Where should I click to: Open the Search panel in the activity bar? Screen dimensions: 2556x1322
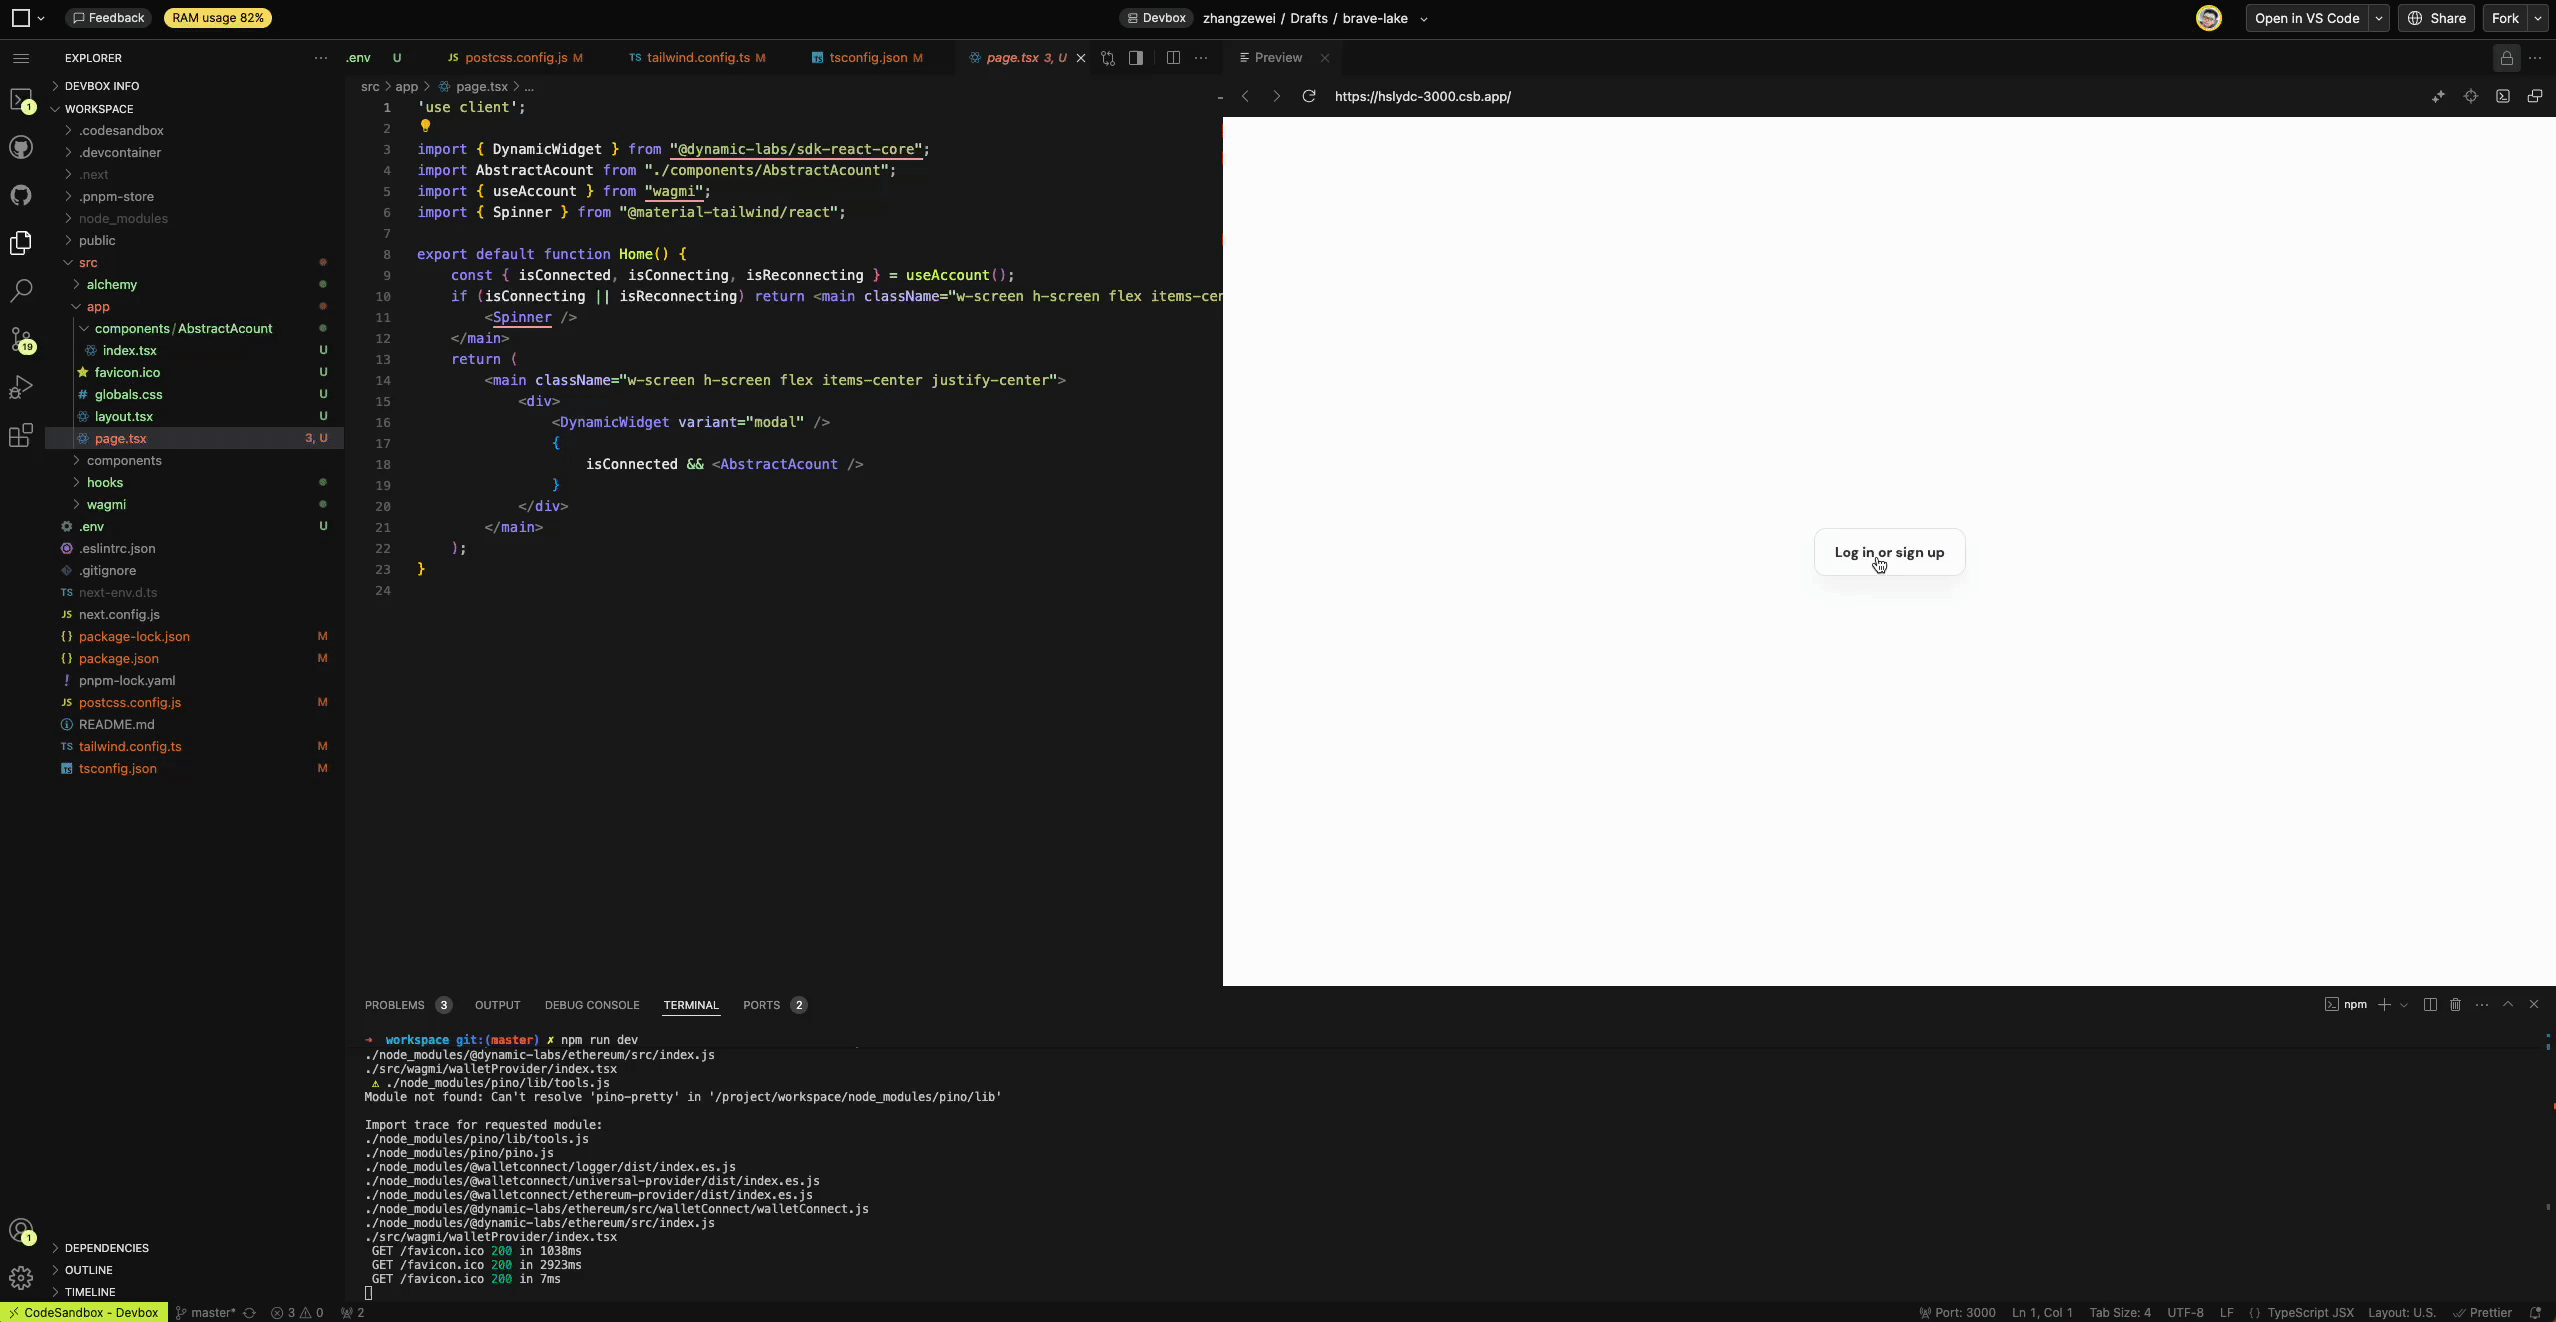click(21, 290)
